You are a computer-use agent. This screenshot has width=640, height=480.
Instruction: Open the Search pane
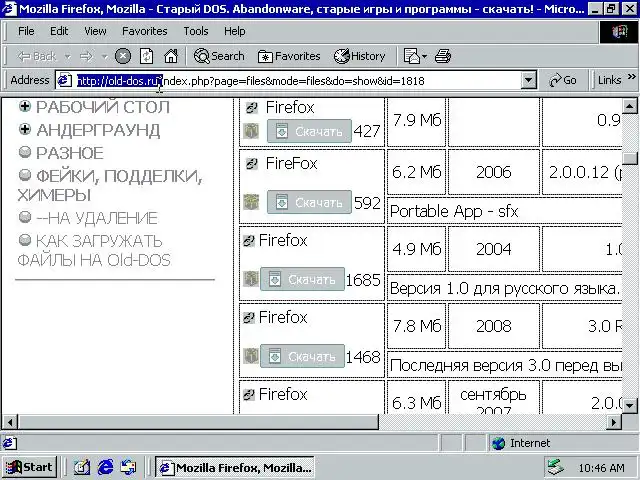click(219, 56)
